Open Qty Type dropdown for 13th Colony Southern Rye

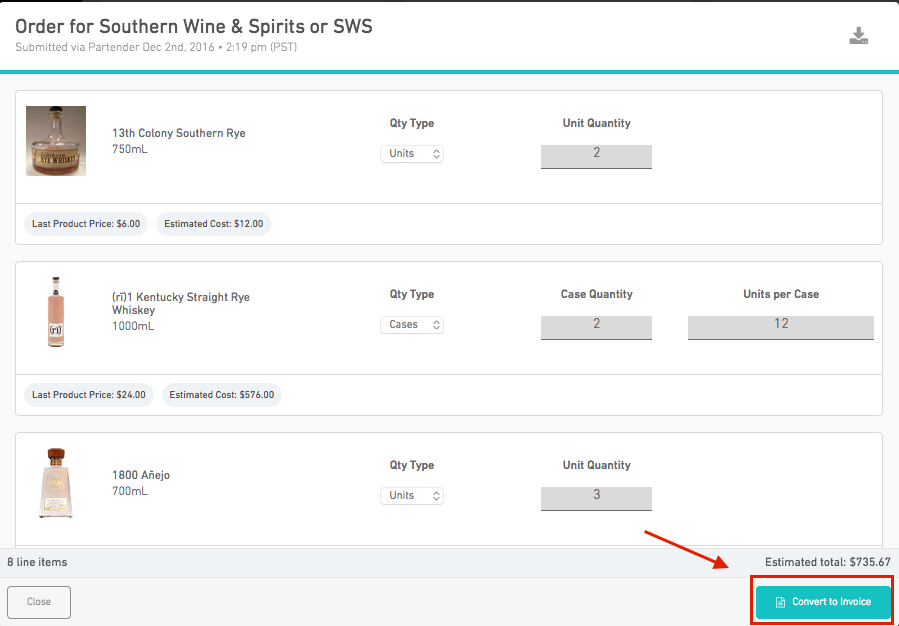(x=412, y=154)
